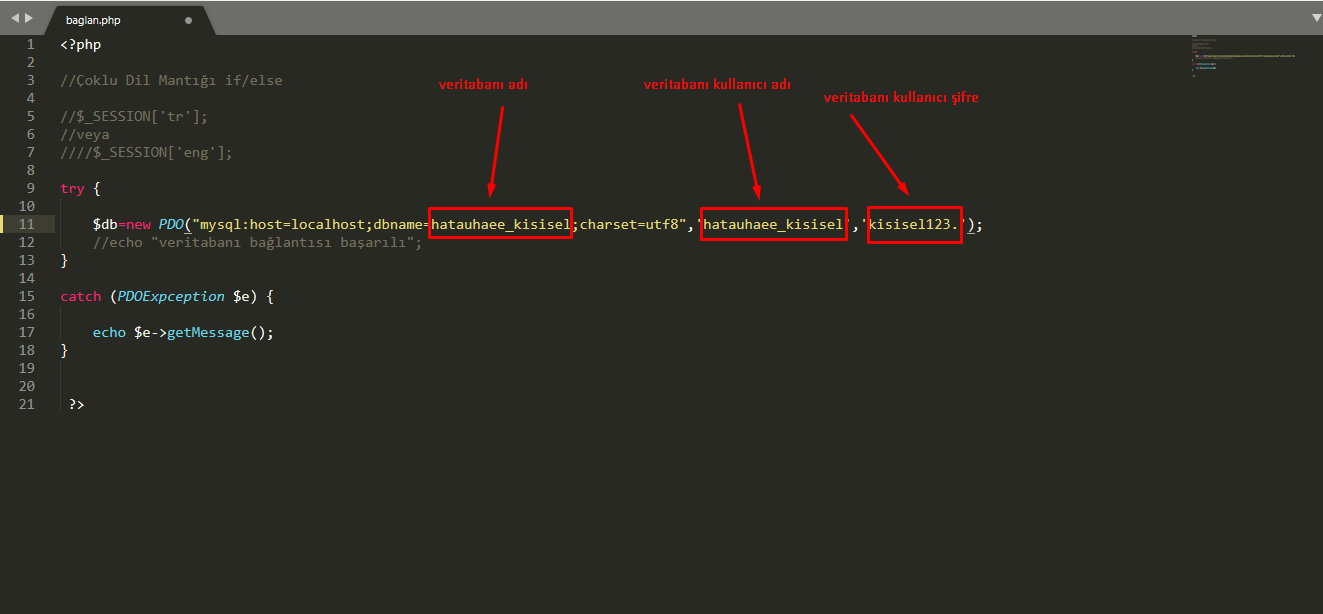Click the code minimap preview

[1244, 55]
